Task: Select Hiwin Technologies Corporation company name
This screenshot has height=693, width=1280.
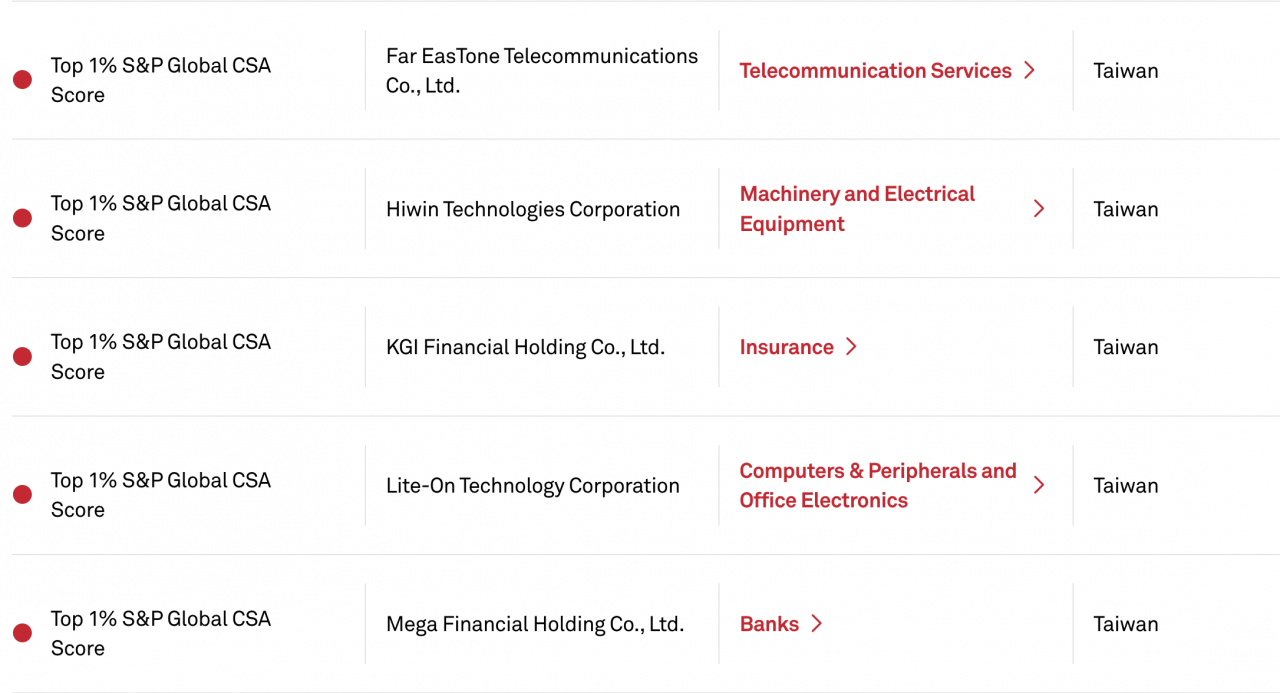Action: [532, 209]
